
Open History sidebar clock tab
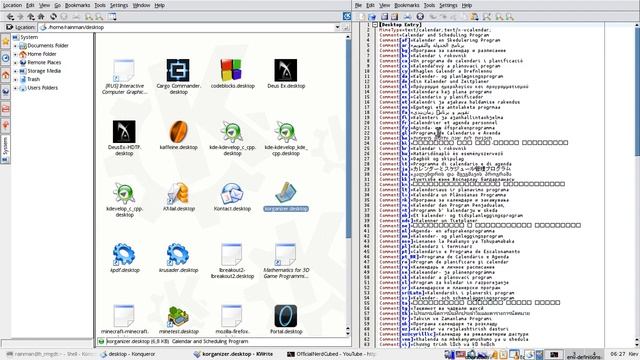point(5,58)
